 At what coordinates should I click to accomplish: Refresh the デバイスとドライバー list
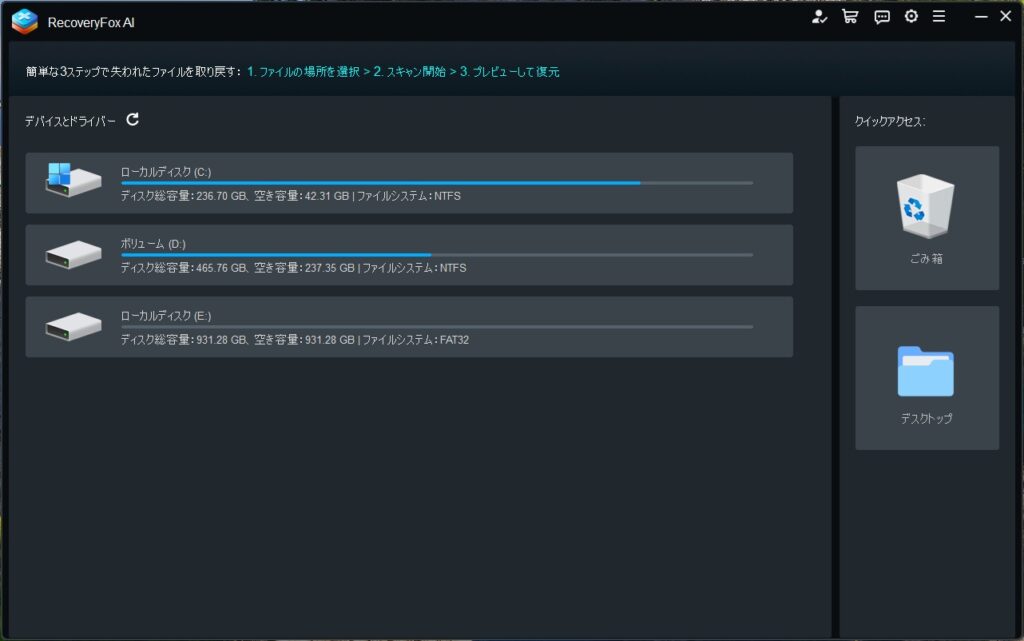tap(133, 120)
